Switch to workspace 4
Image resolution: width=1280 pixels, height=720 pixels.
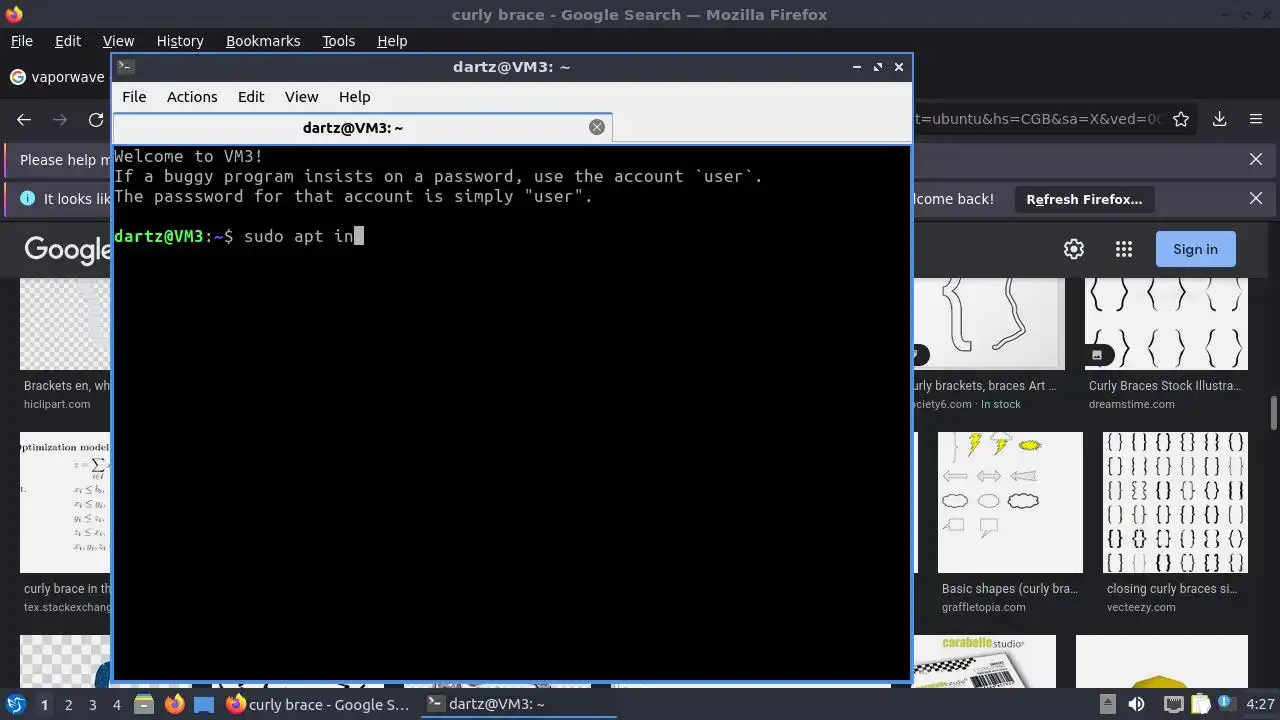pos(116,705)
